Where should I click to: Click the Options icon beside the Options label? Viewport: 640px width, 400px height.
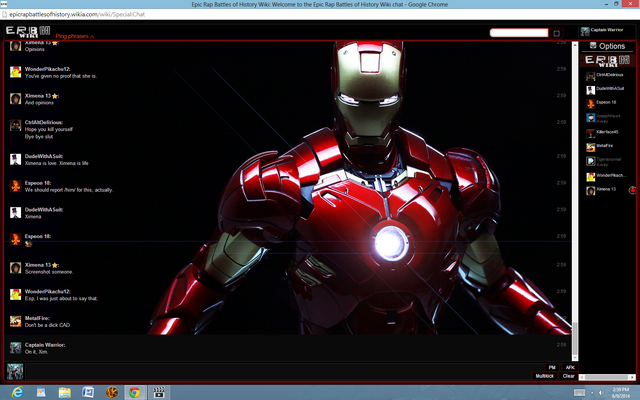[593, 45]
